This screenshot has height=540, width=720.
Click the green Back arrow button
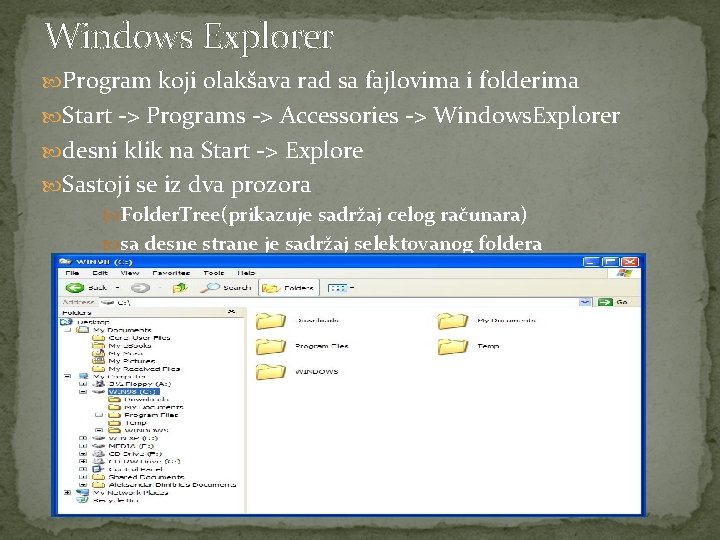[x=75, y=288]
